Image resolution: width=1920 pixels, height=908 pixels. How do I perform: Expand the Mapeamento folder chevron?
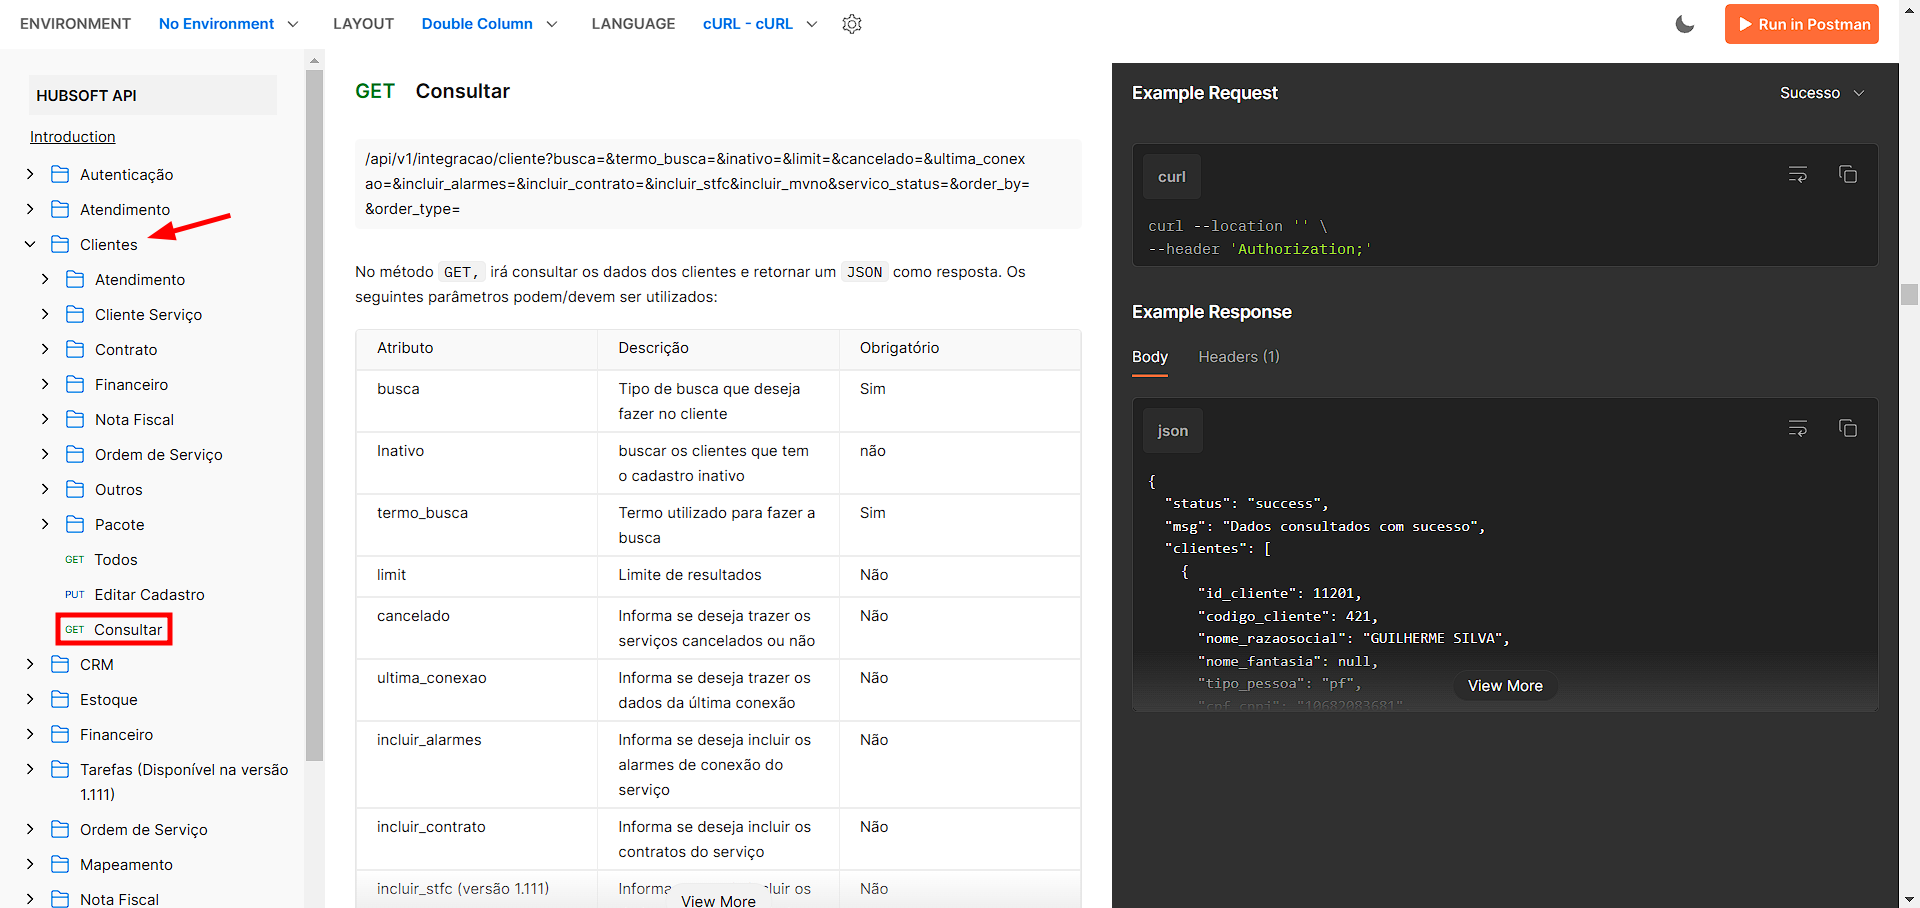(30, 864)
